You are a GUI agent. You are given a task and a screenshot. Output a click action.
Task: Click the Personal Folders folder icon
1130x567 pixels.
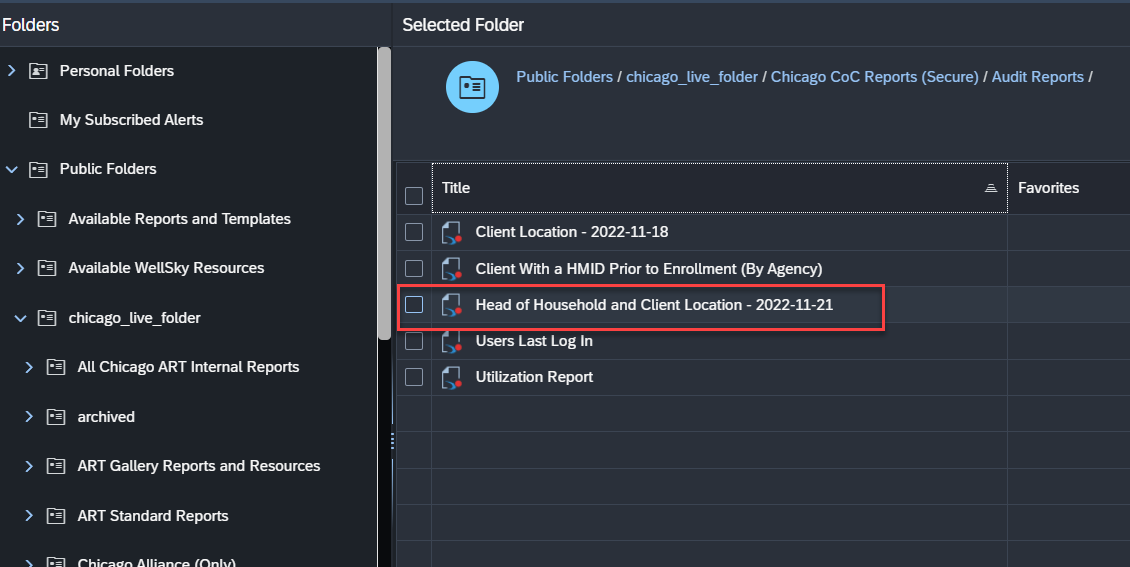coord(39,71)
